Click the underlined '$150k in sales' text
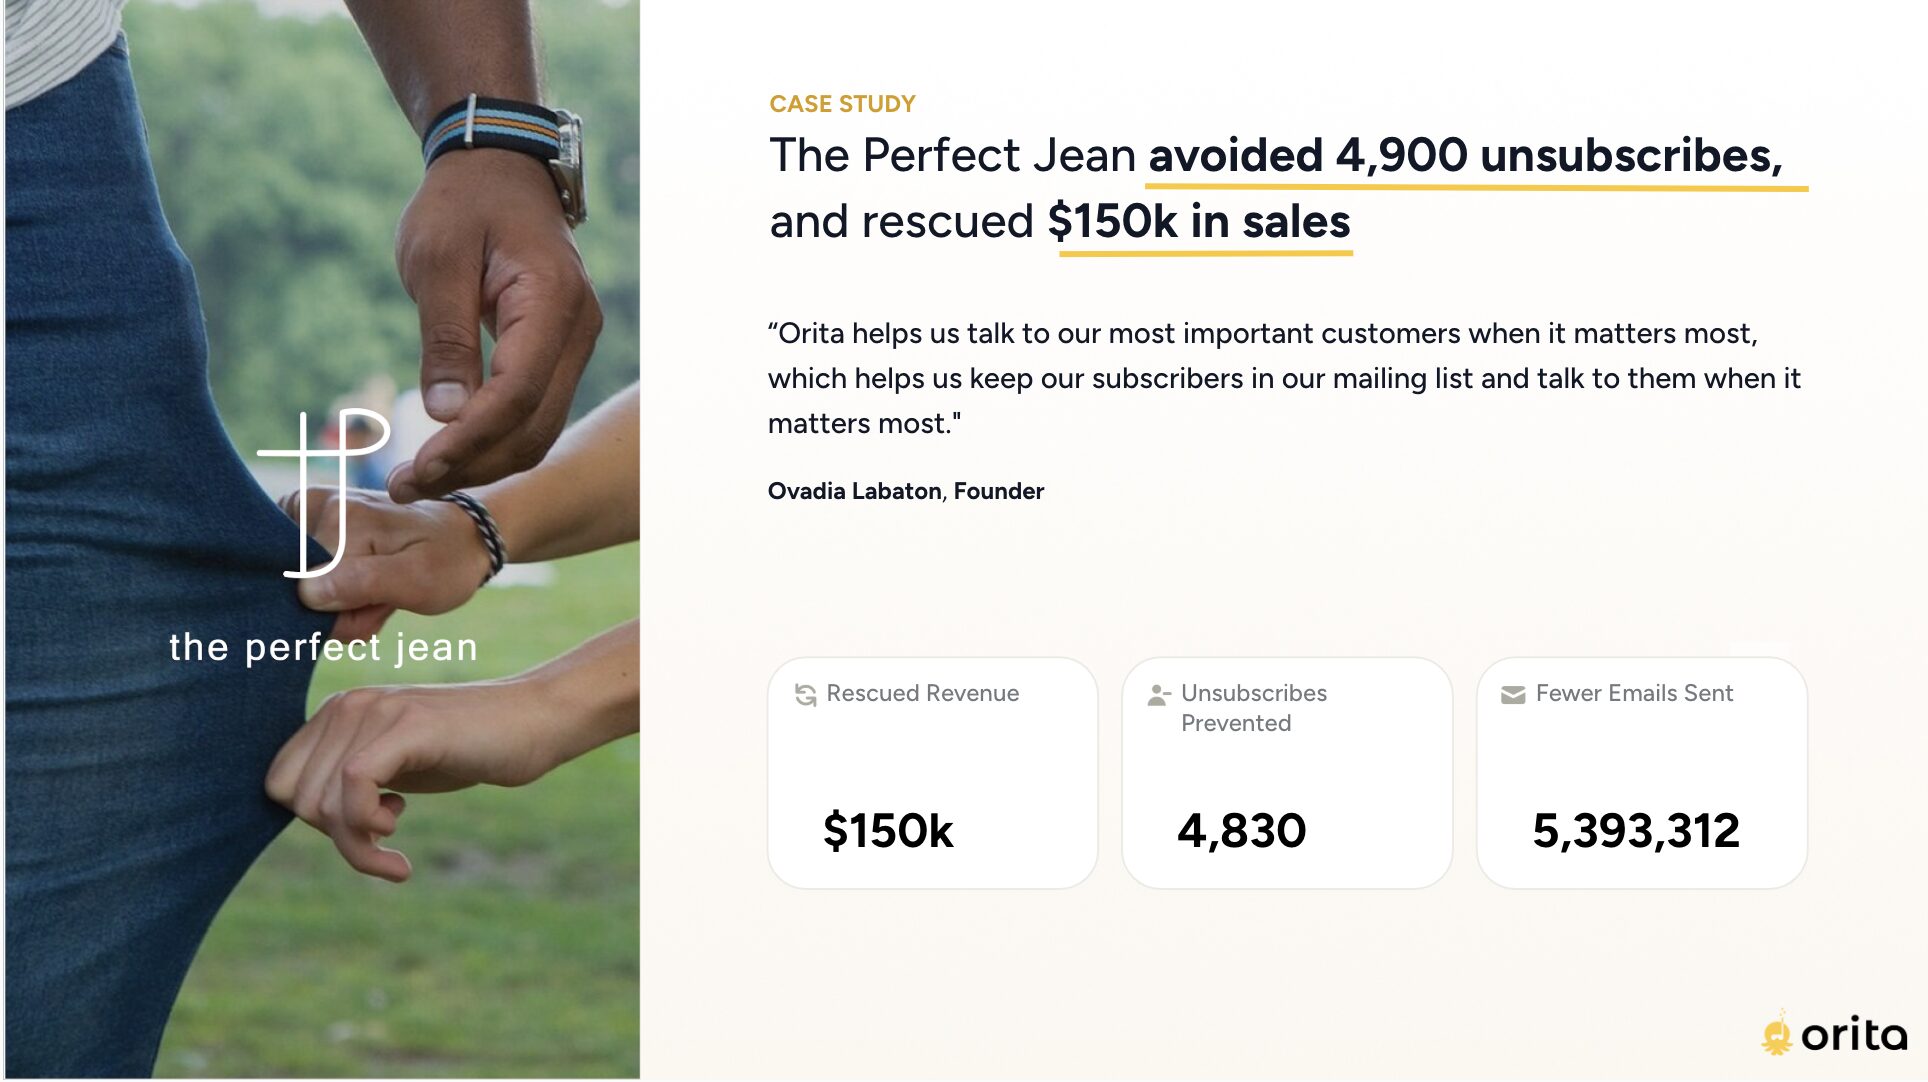1928x1082 pixels. click(x=1199, y=222)
